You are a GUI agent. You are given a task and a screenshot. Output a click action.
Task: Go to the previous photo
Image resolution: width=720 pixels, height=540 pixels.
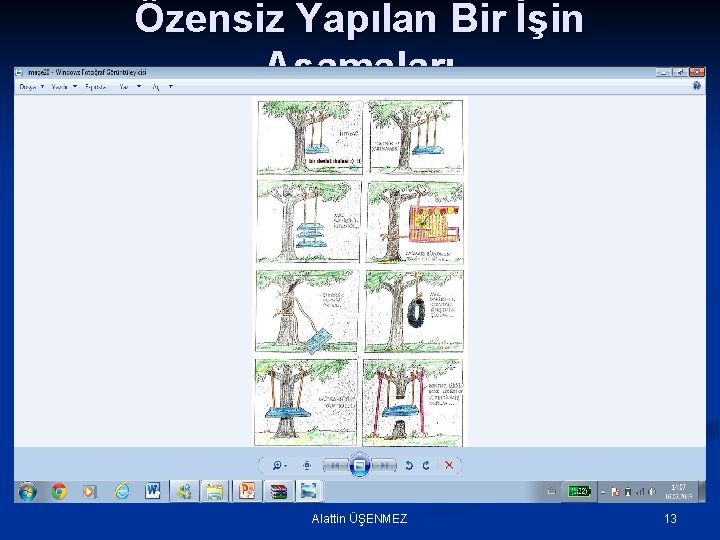[335, 465]
